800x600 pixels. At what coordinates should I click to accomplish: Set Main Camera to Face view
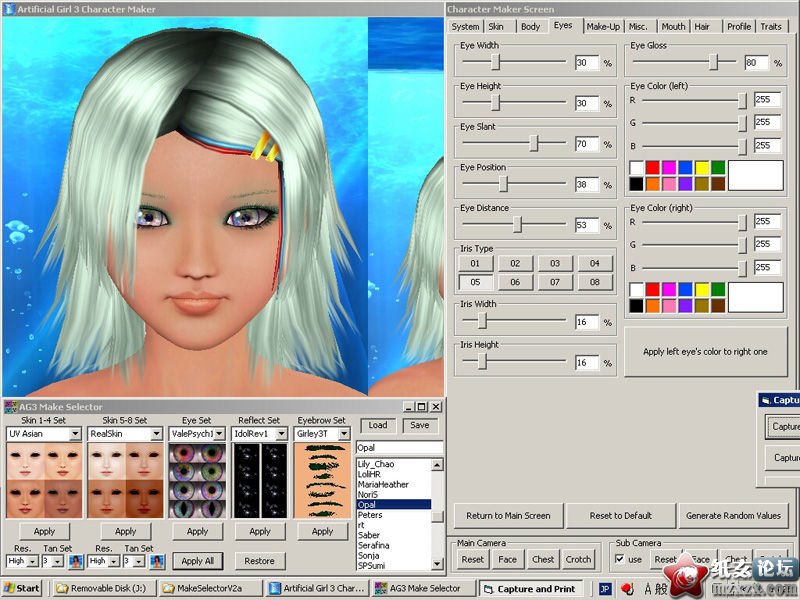508,560
